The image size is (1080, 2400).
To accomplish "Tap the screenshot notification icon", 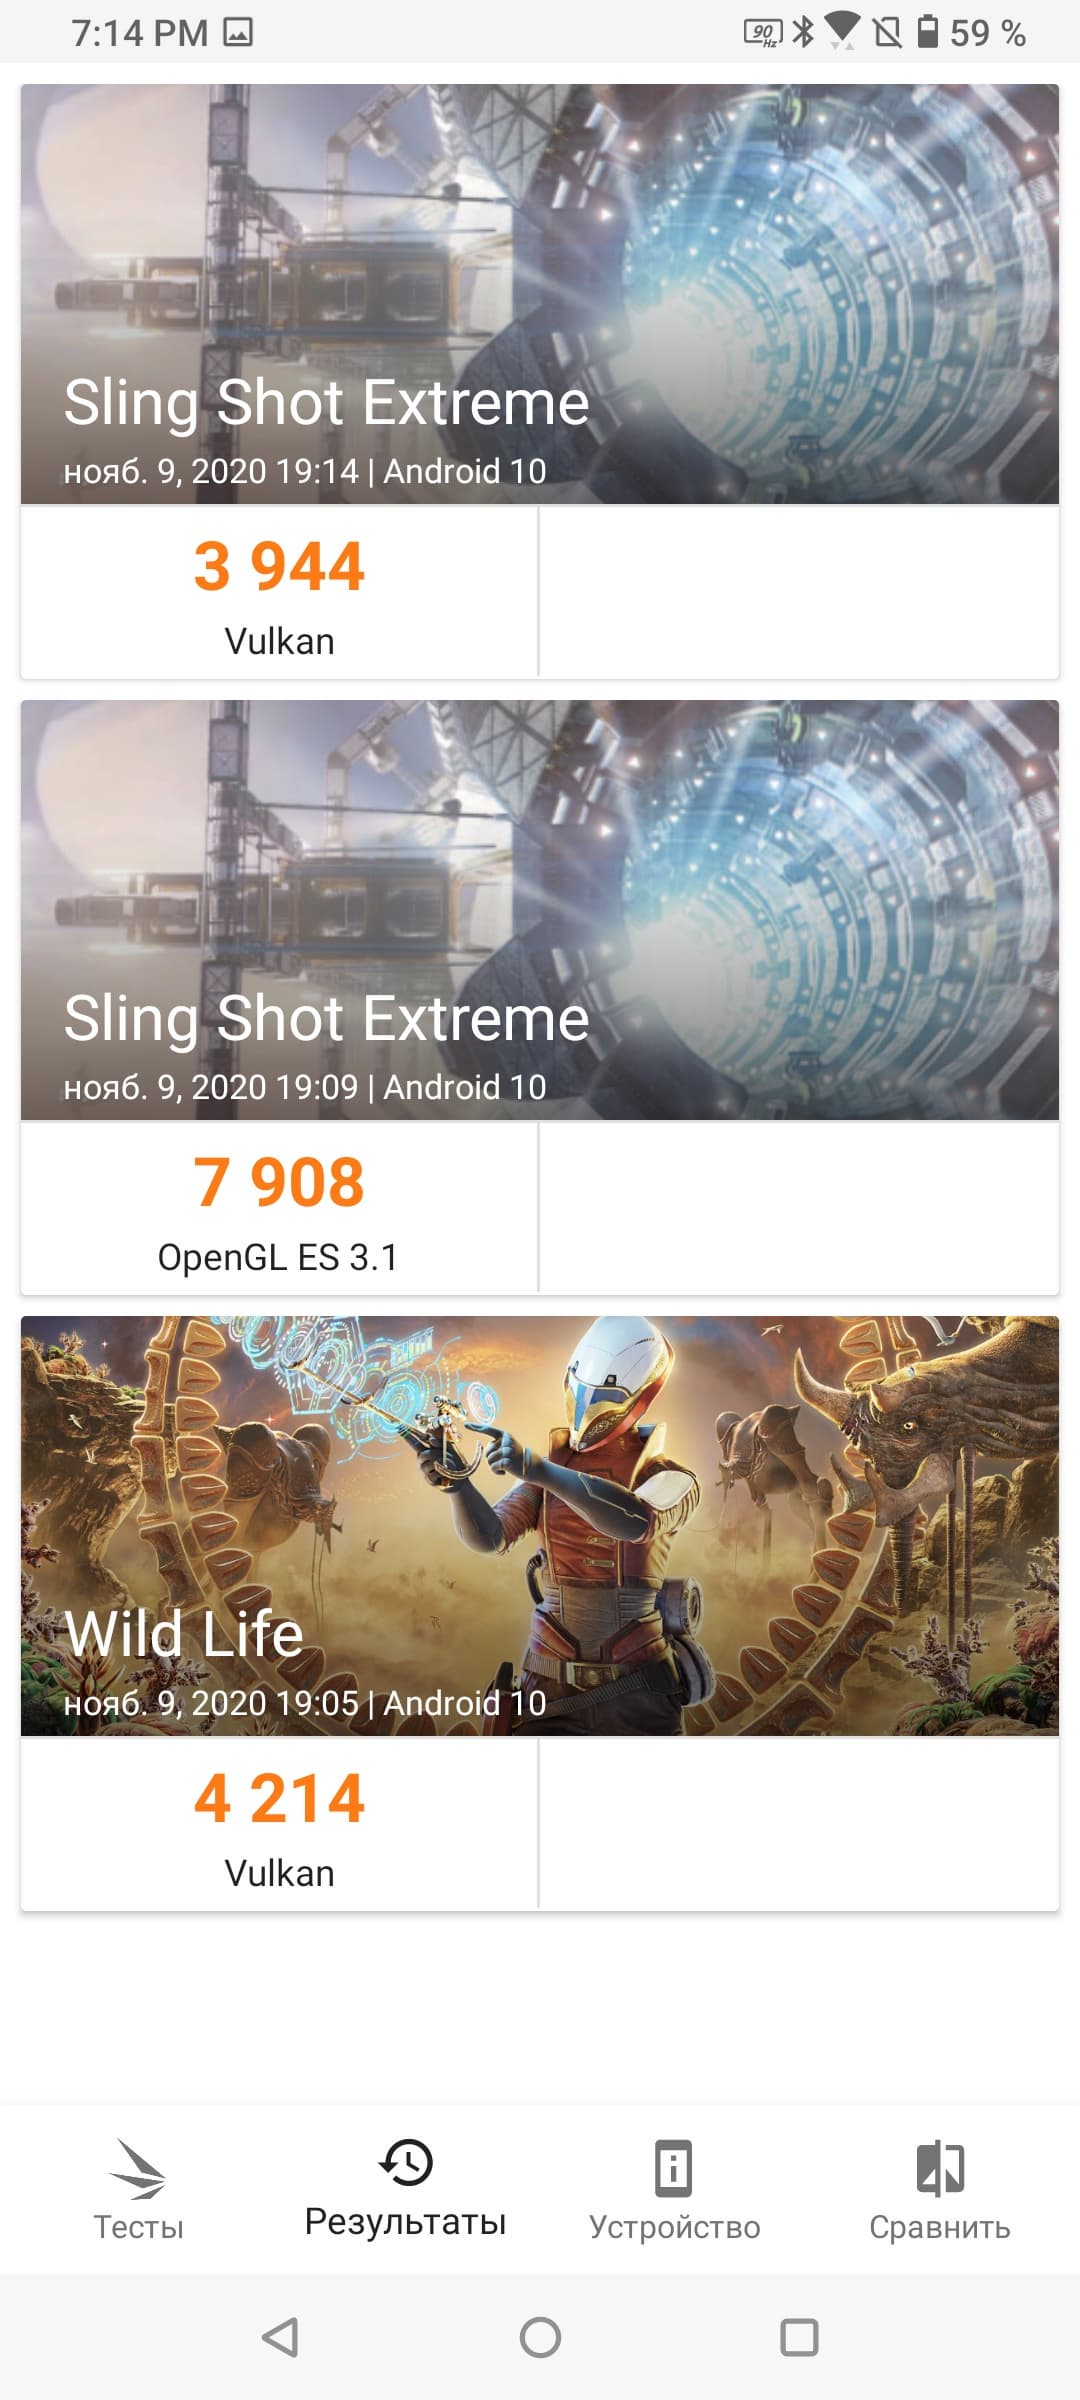I will pyautogui.click(x=238, y=33).
